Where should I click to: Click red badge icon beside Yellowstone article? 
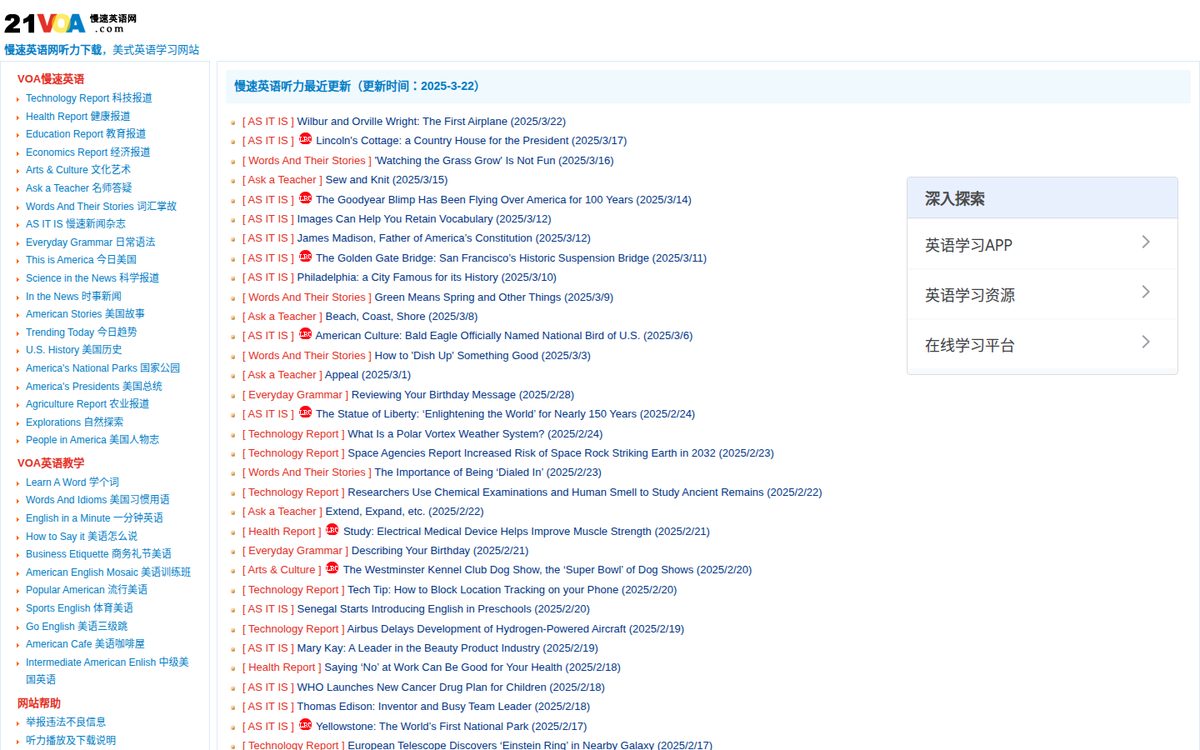pos(305,725)
